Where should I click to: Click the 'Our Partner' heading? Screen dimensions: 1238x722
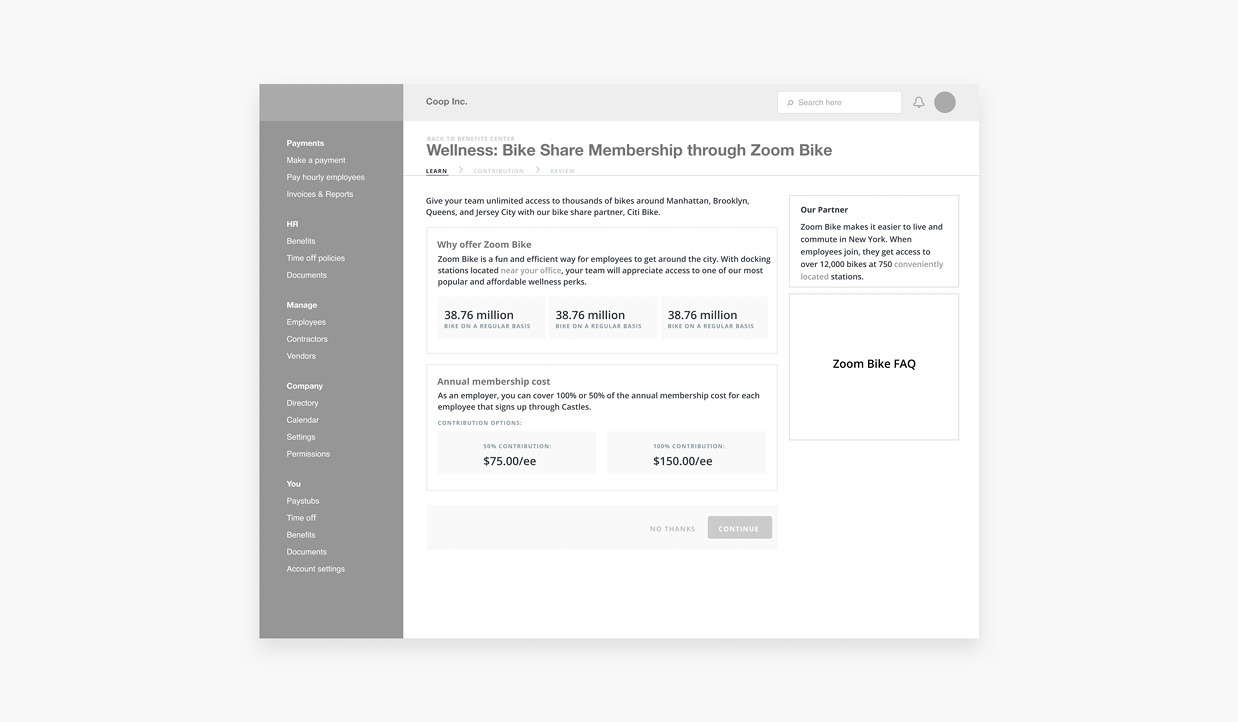point(824,210)
